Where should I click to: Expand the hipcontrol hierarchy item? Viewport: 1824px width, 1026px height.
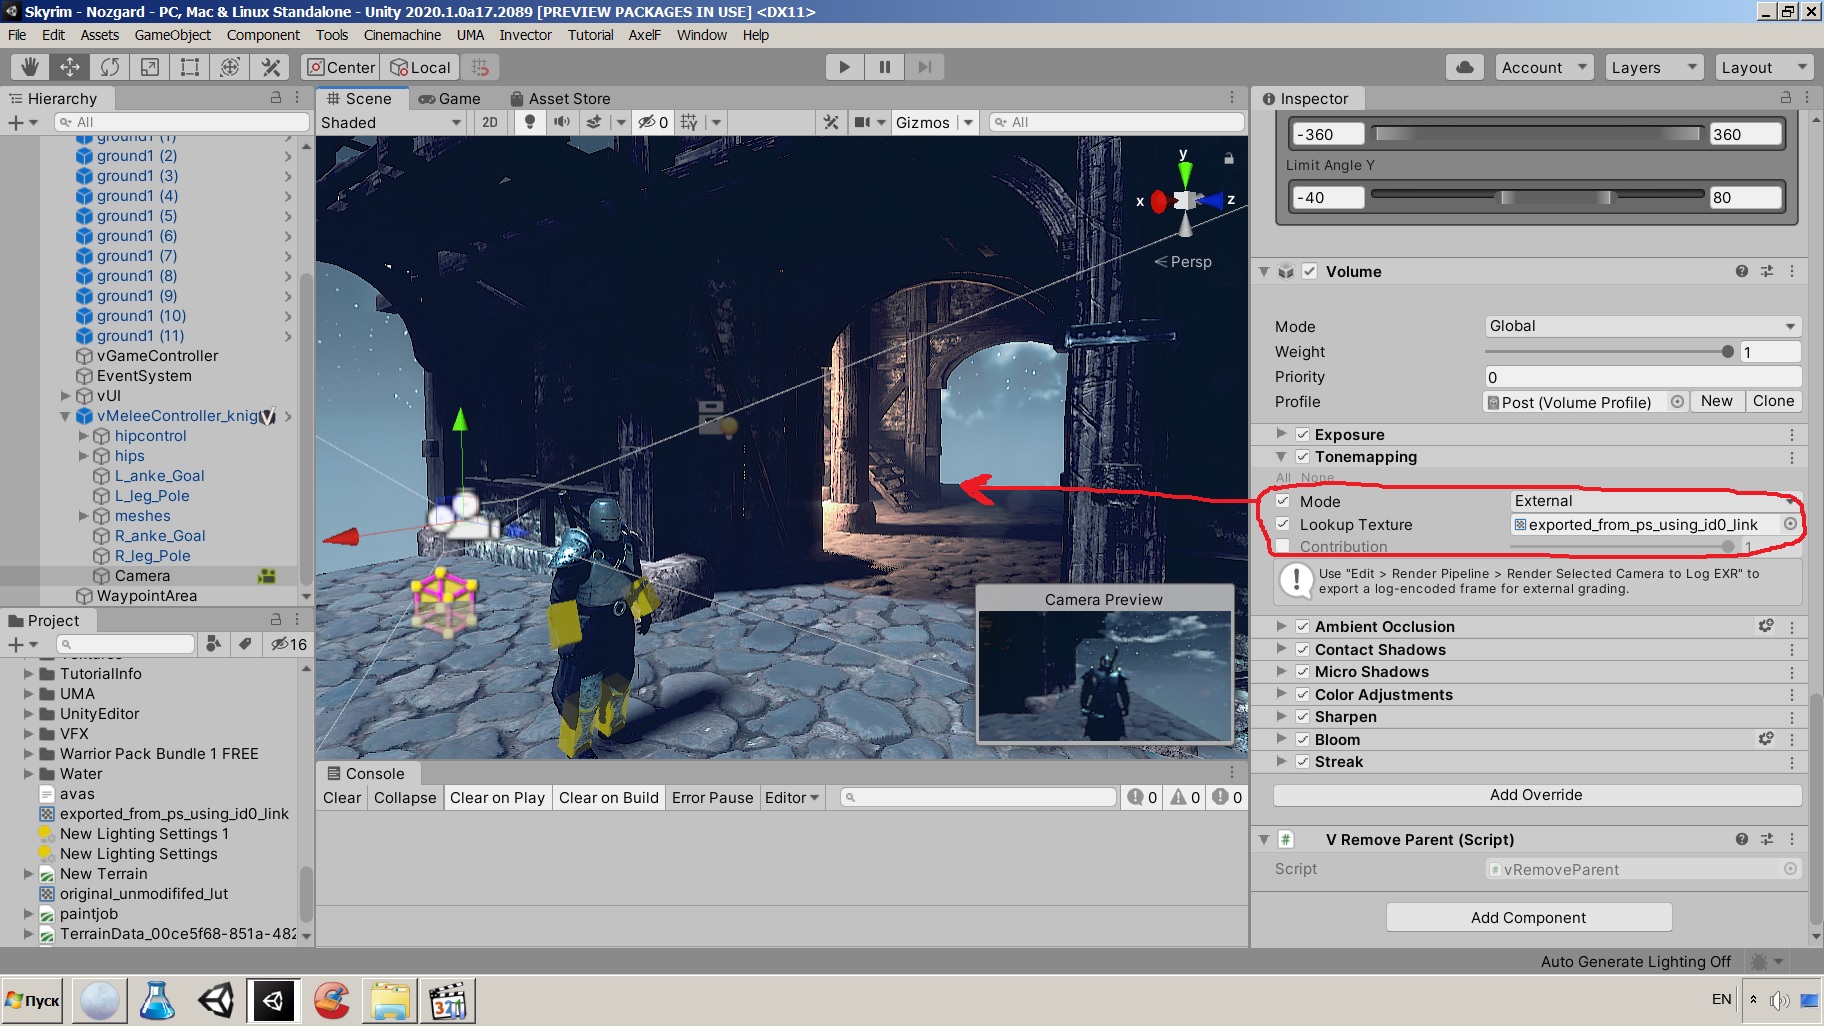[x=83, y=435]
